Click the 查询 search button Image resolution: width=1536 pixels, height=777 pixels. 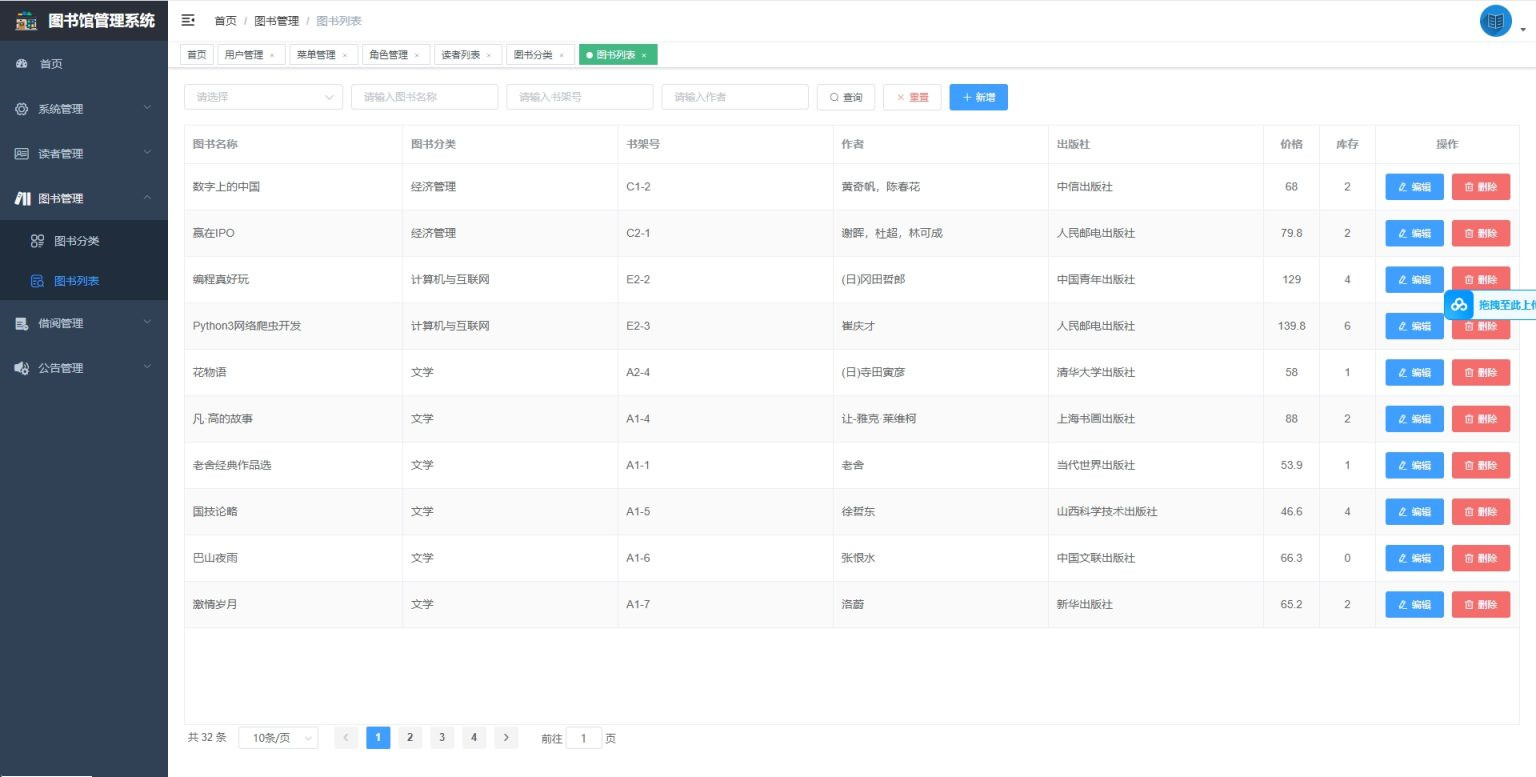pos(846,97)
